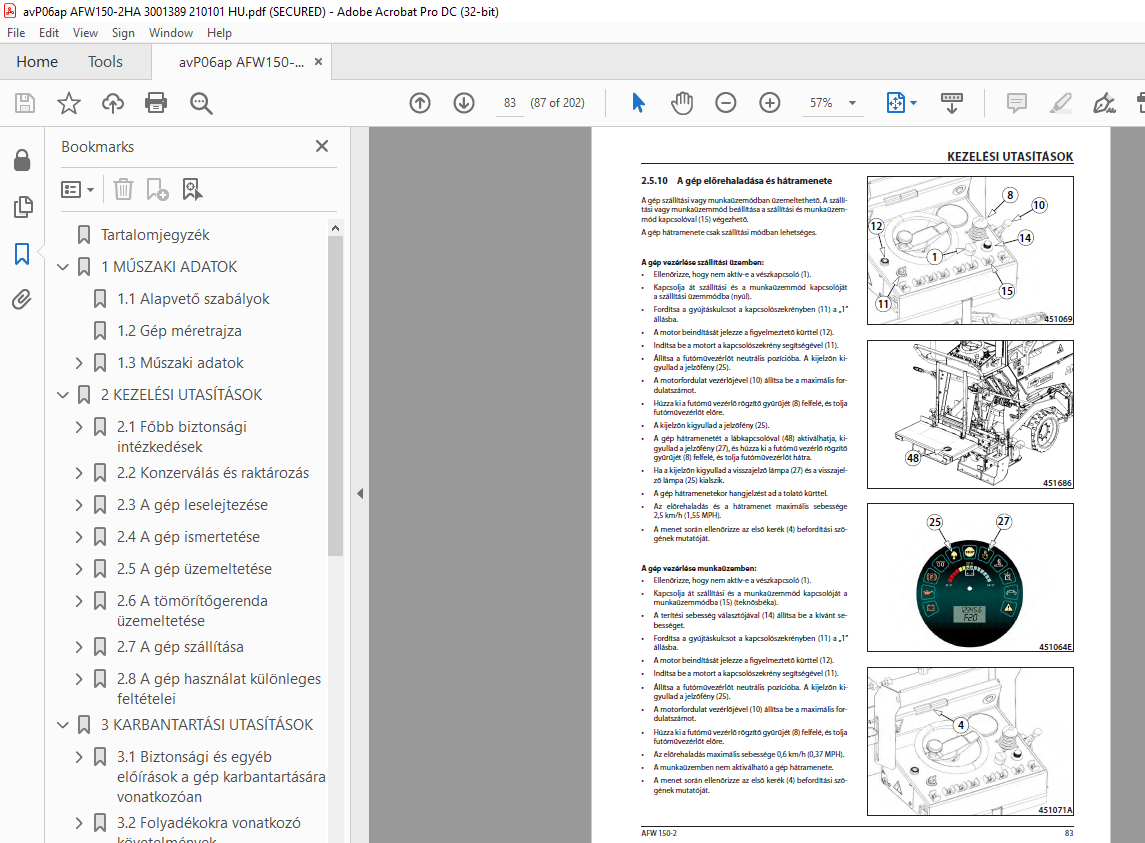This screenshot has height=843, width=1145.
Task: Open the View menu
Action: (85, 33)
